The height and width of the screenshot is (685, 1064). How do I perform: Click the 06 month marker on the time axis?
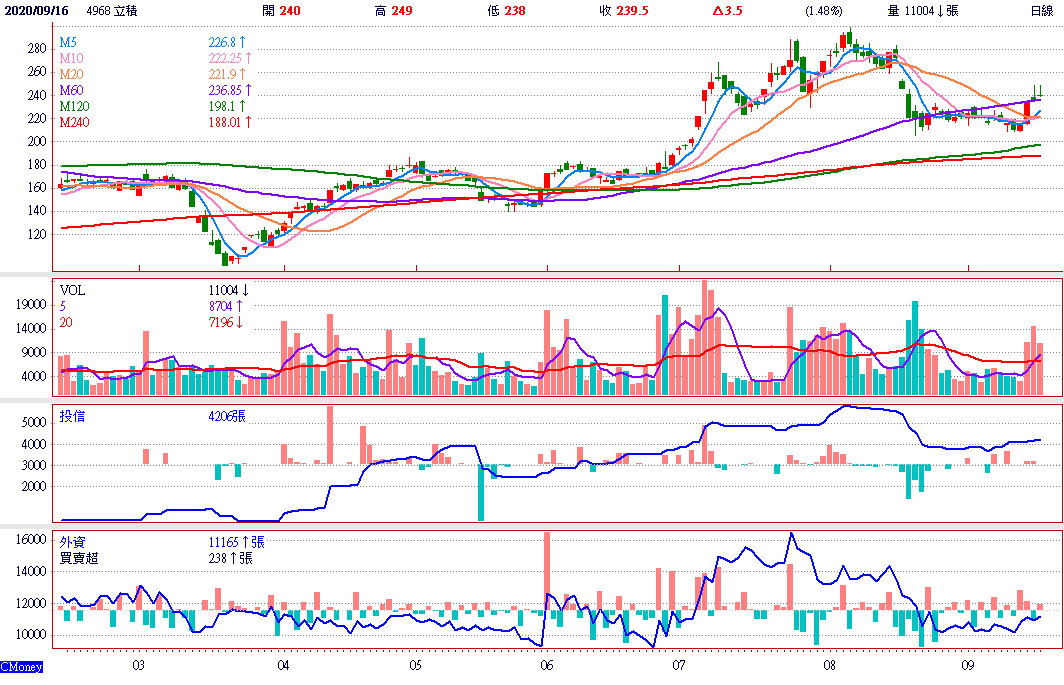point(546,664)
